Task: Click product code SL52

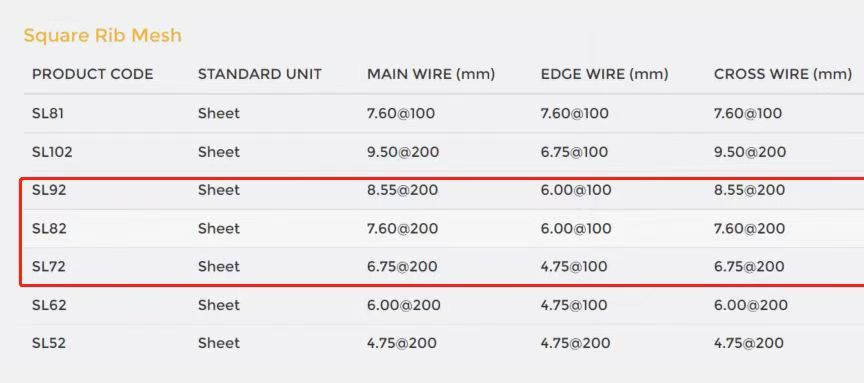Action: 48,343
